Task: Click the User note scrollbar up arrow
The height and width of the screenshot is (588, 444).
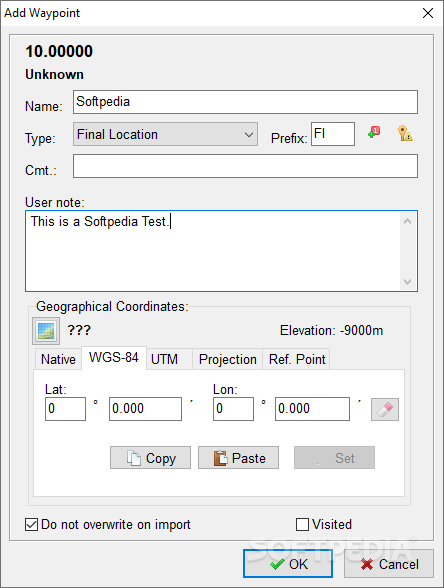Action: tap(408, 222)
